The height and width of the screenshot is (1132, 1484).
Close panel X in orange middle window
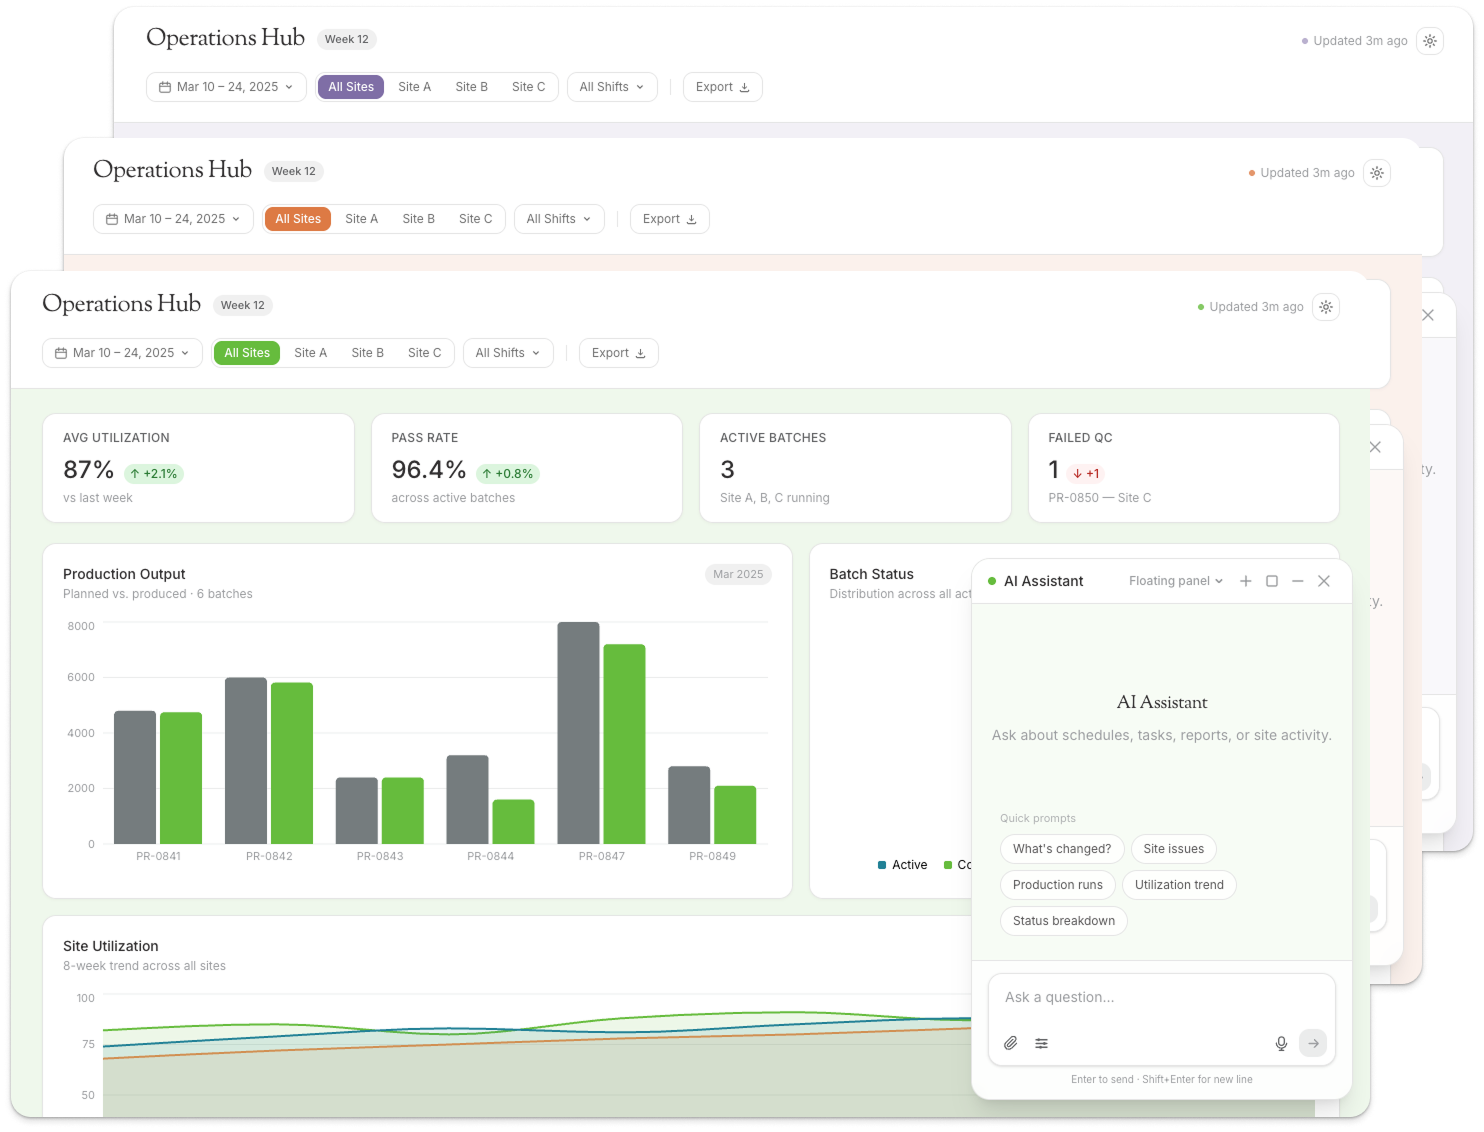(1375, 447)
